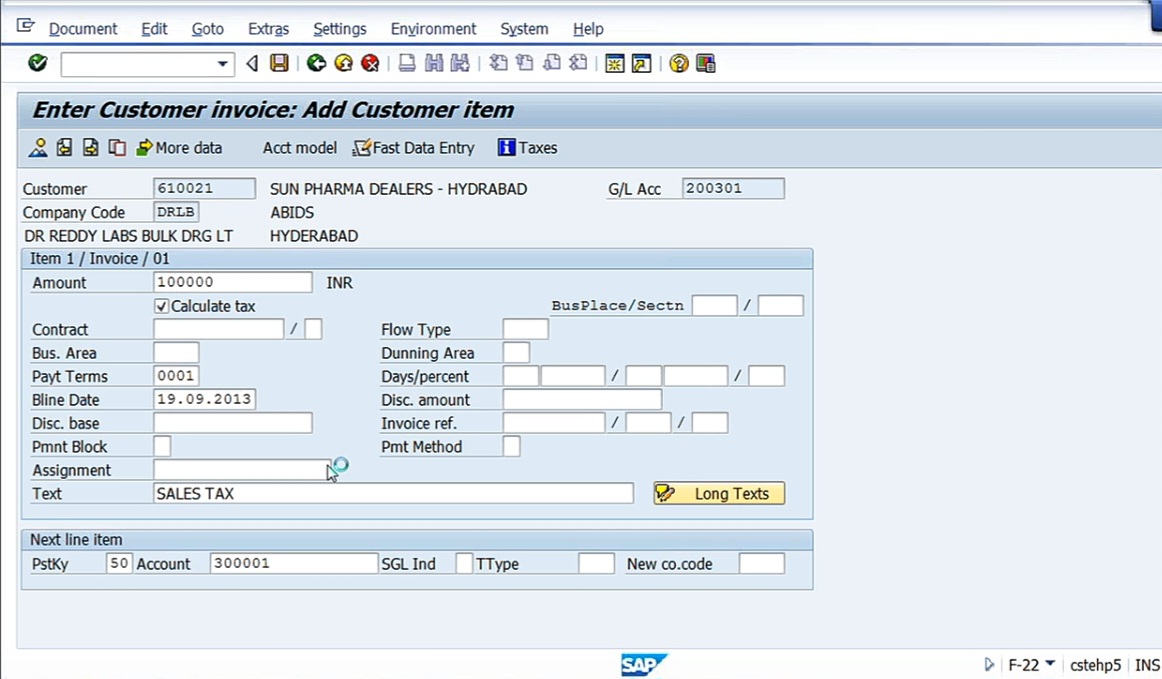This screenshot has height=679, width=1162.
Task: Click the Dunning Area input field
Action: (516, 353)
